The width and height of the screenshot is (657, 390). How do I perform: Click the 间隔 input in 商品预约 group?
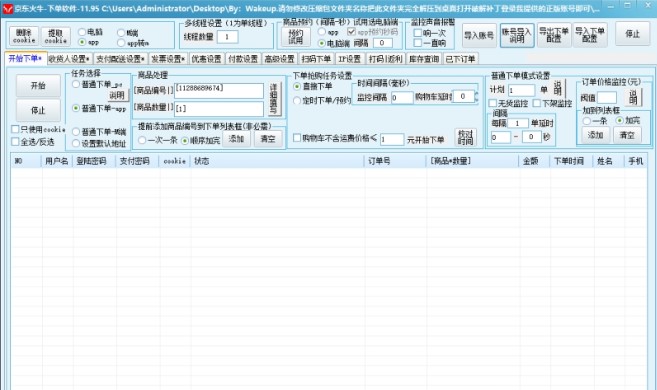pyautogui.click(x=382, y=43)
